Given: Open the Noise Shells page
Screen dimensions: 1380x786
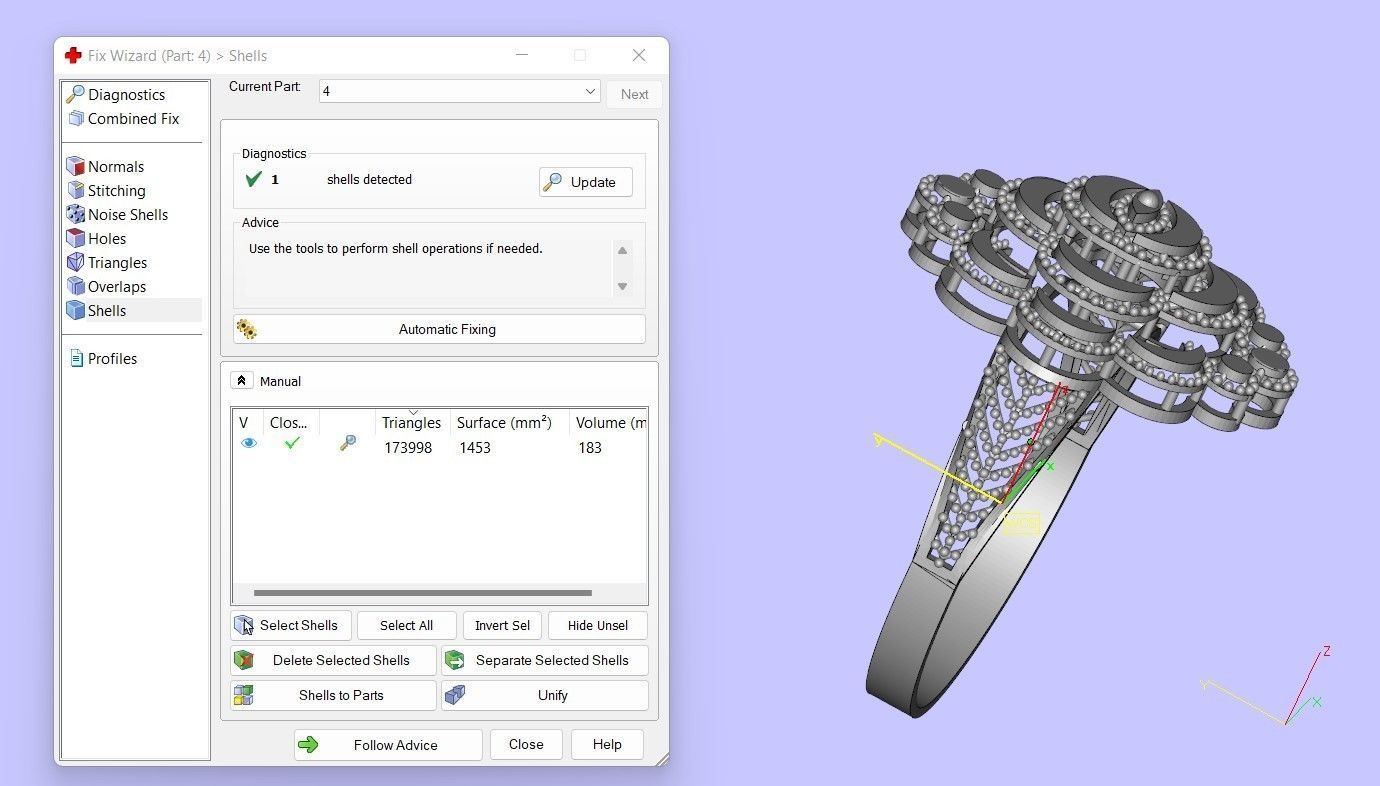Looking at the screenshot, I should [128, 214].
